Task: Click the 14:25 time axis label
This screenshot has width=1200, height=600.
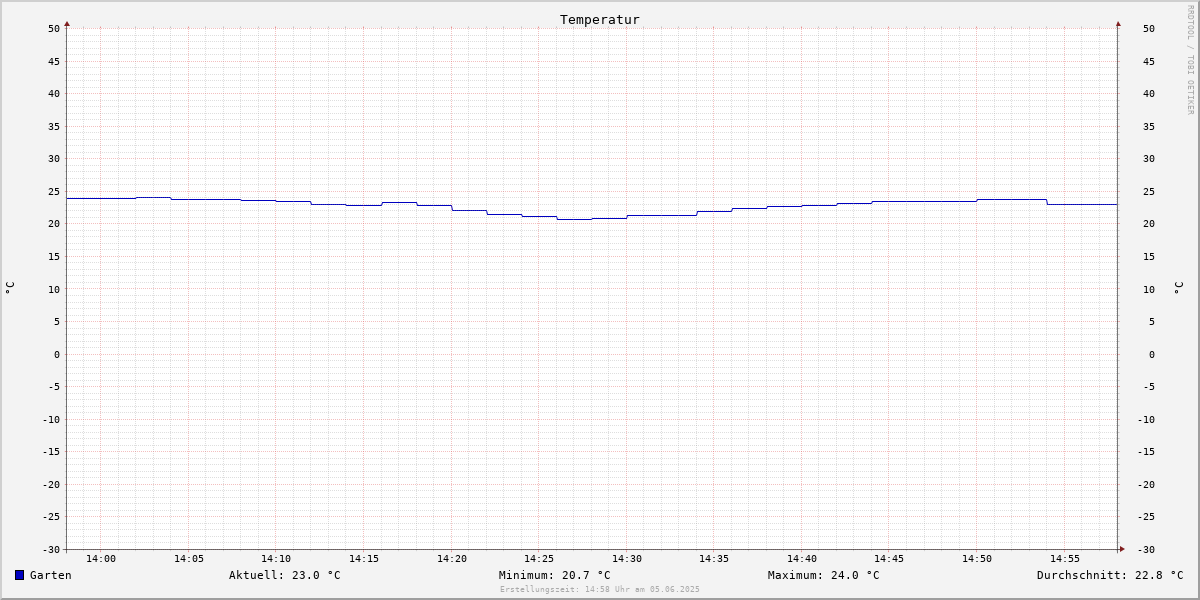Action: tap(539, 559)
